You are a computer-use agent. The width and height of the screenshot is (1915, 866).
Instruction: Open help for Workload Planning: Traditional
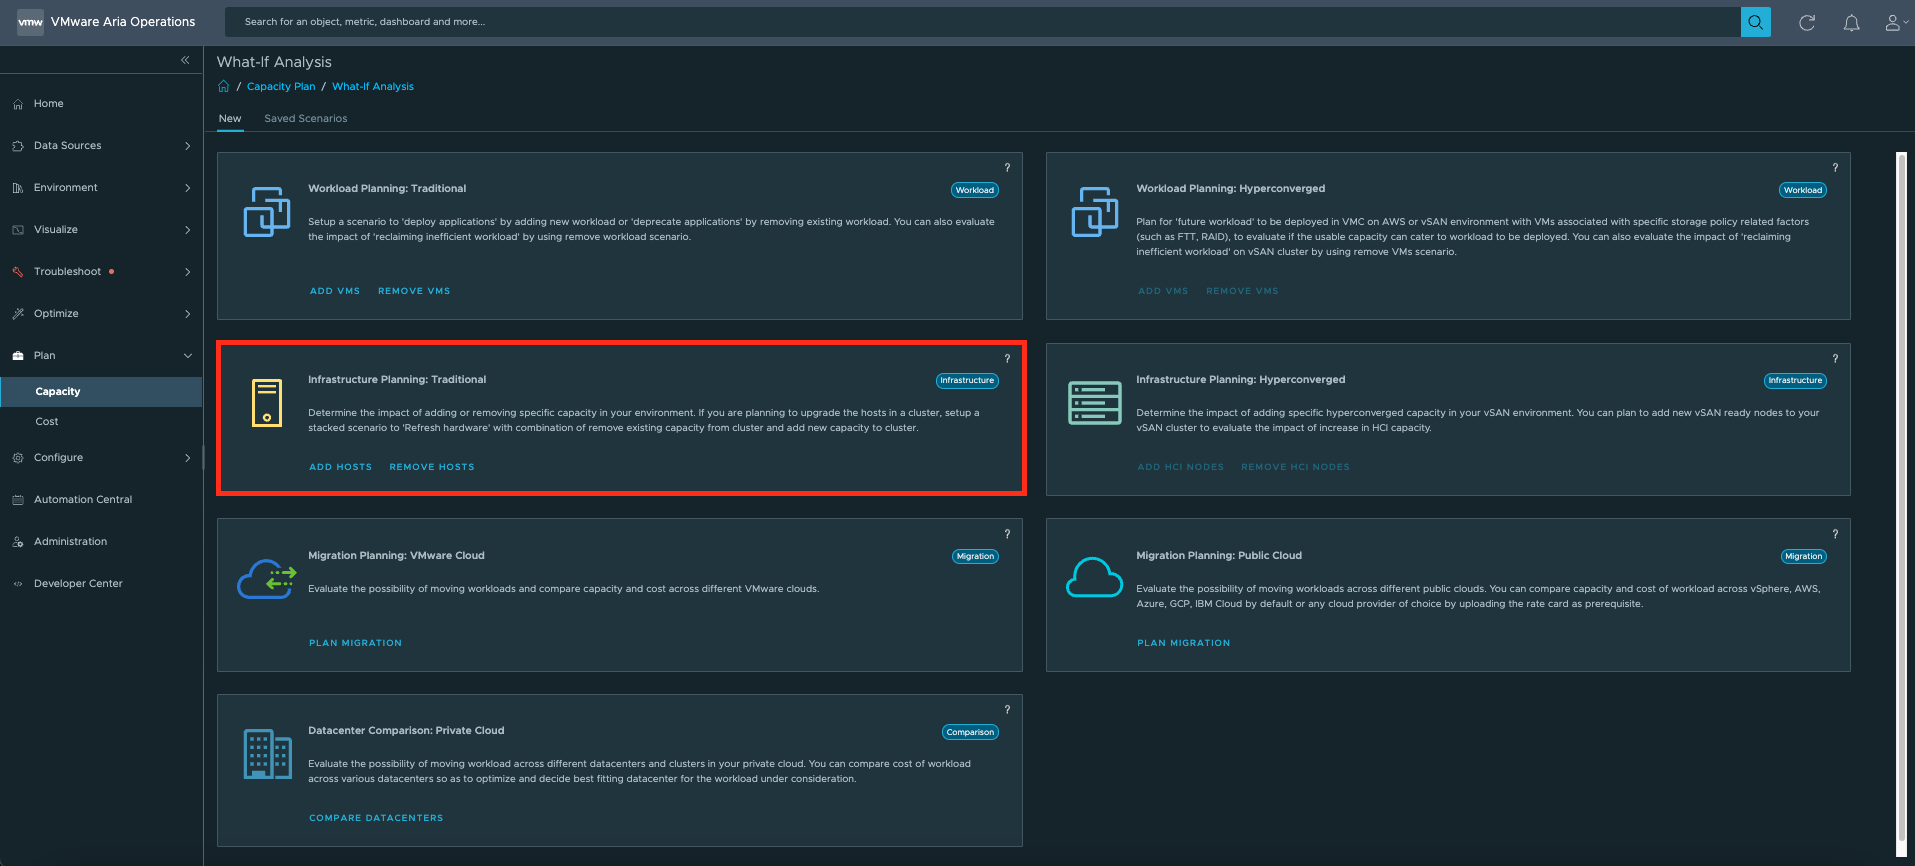[1007, 168]
